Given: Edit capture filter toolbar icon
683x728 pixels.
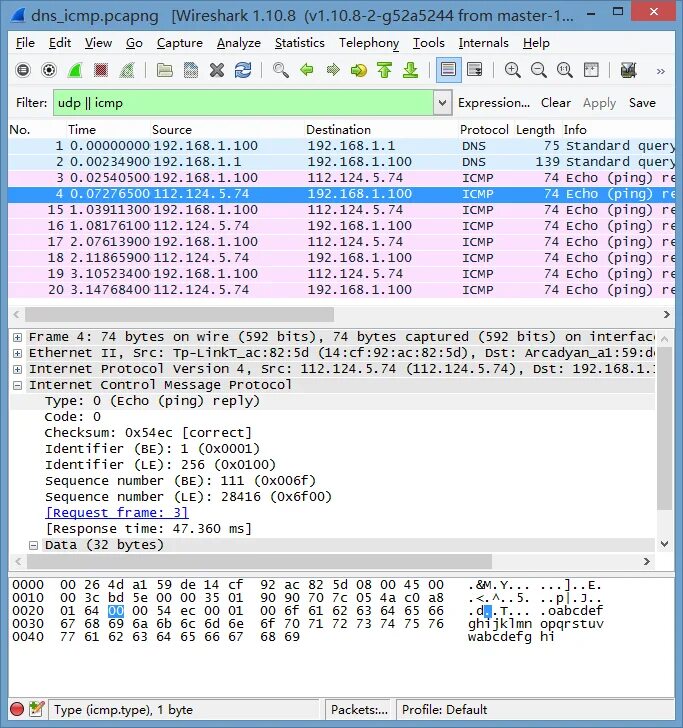Looking at the screenshot, I should 628,71.
